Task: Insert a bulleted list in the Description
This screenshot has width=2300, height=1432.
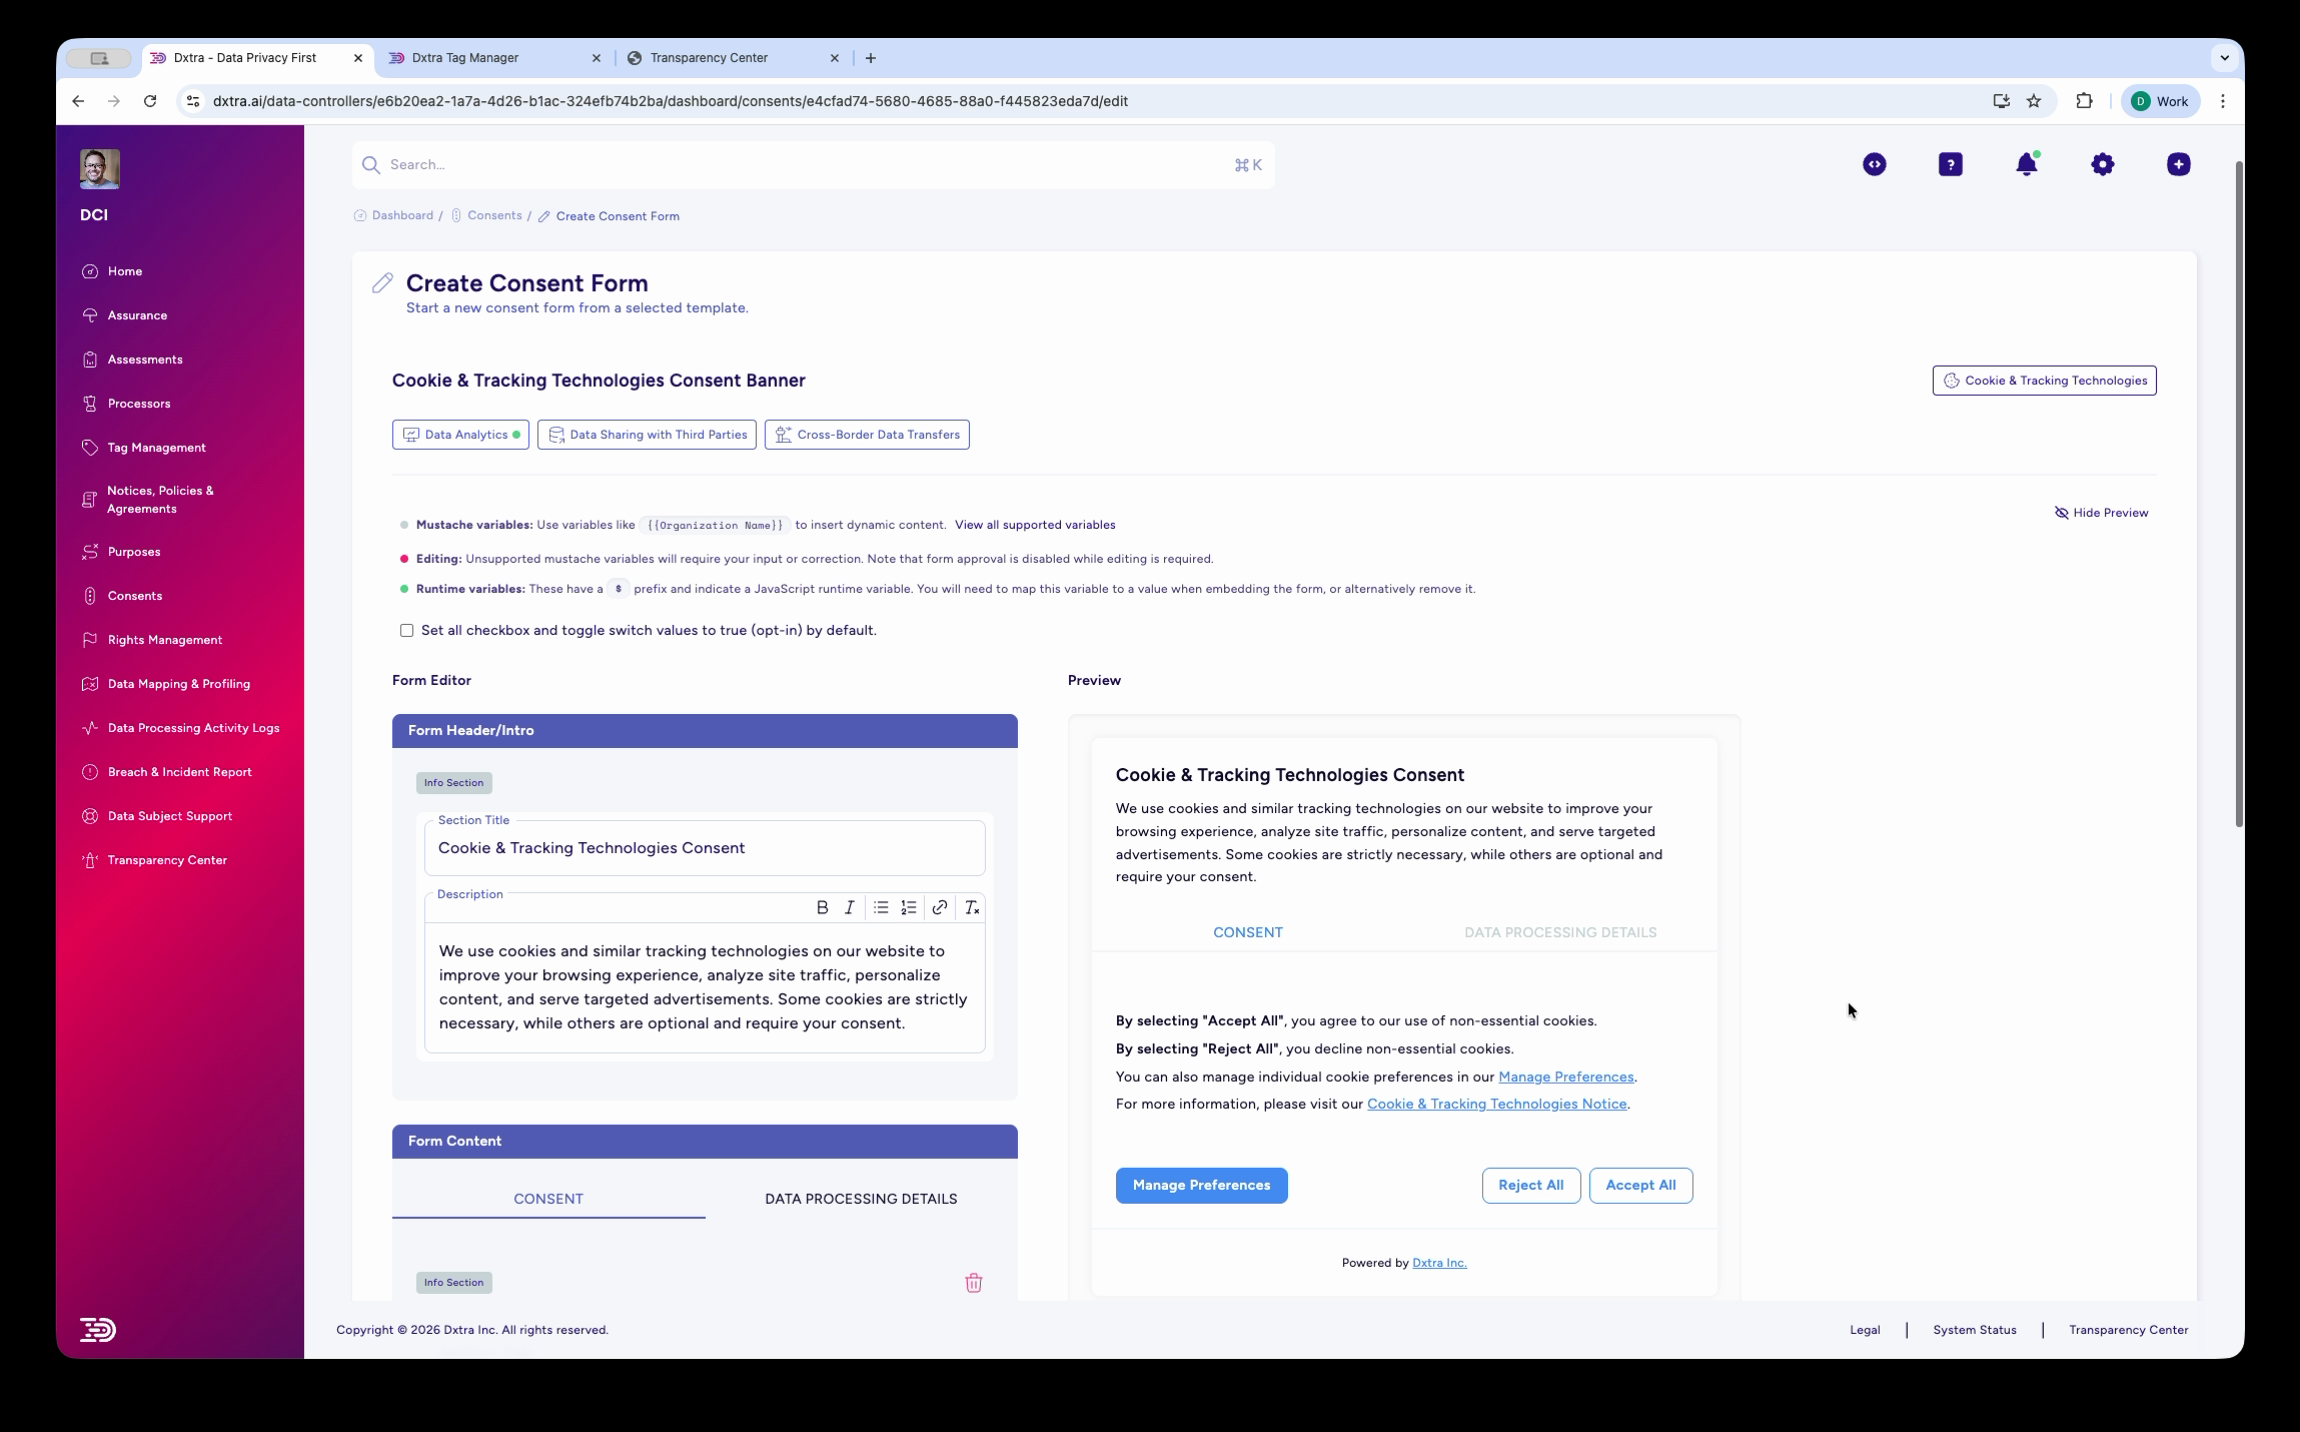Action: pos(880,907)
